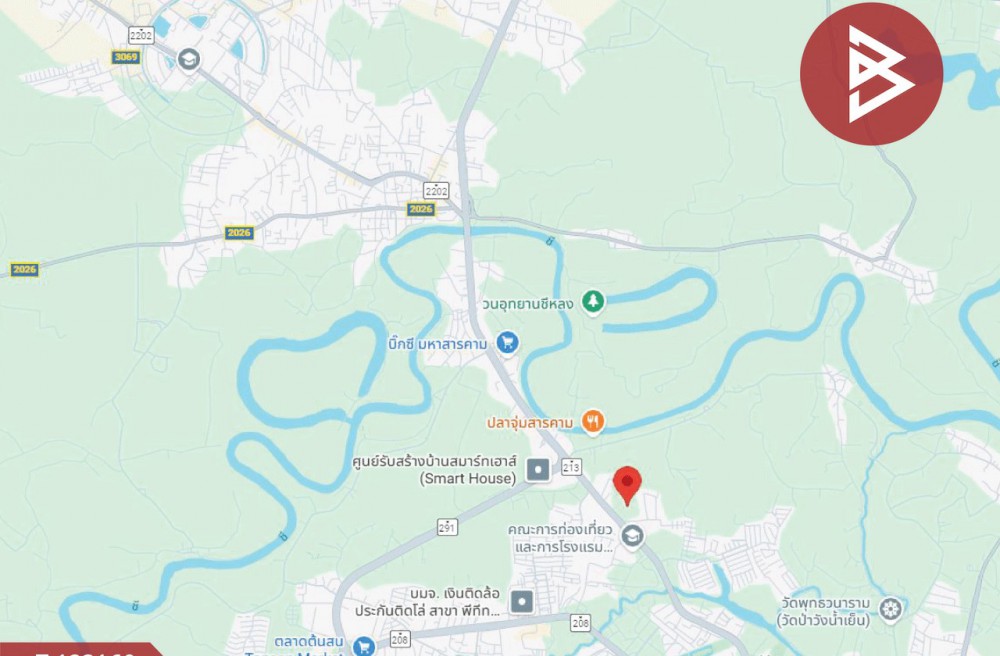Select the วนอุทยานชีหลง park label
The width and height of the screenshot is (1000, 656).
click(527, 304)
